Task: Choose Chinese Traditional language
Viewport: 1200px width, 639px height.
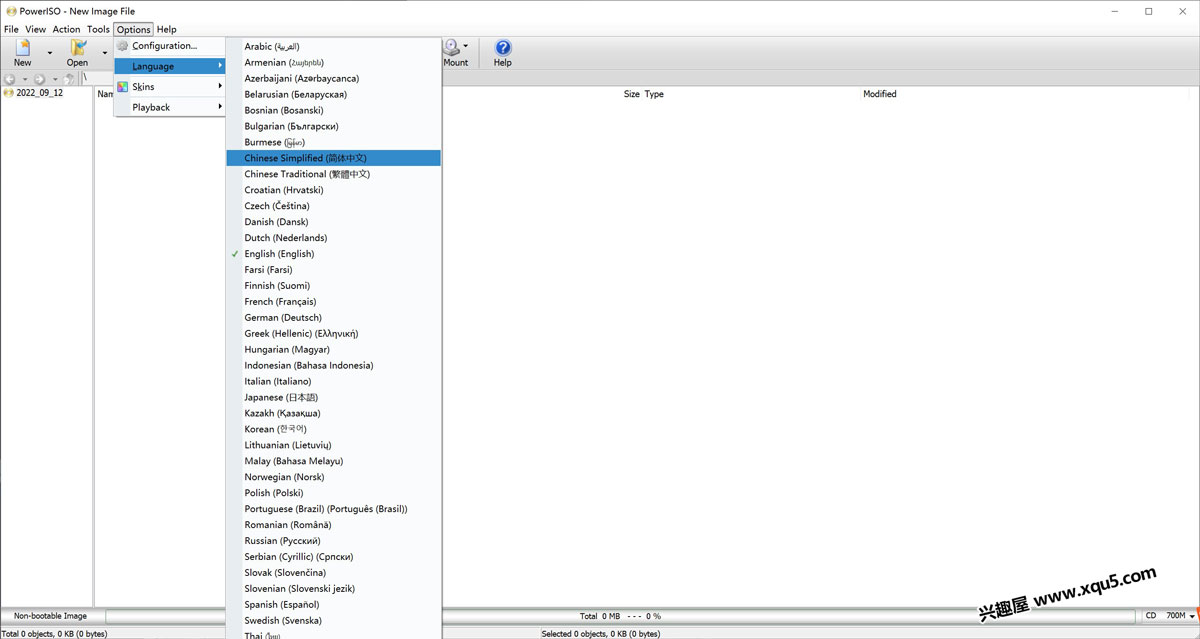Action: click(334, 174)
